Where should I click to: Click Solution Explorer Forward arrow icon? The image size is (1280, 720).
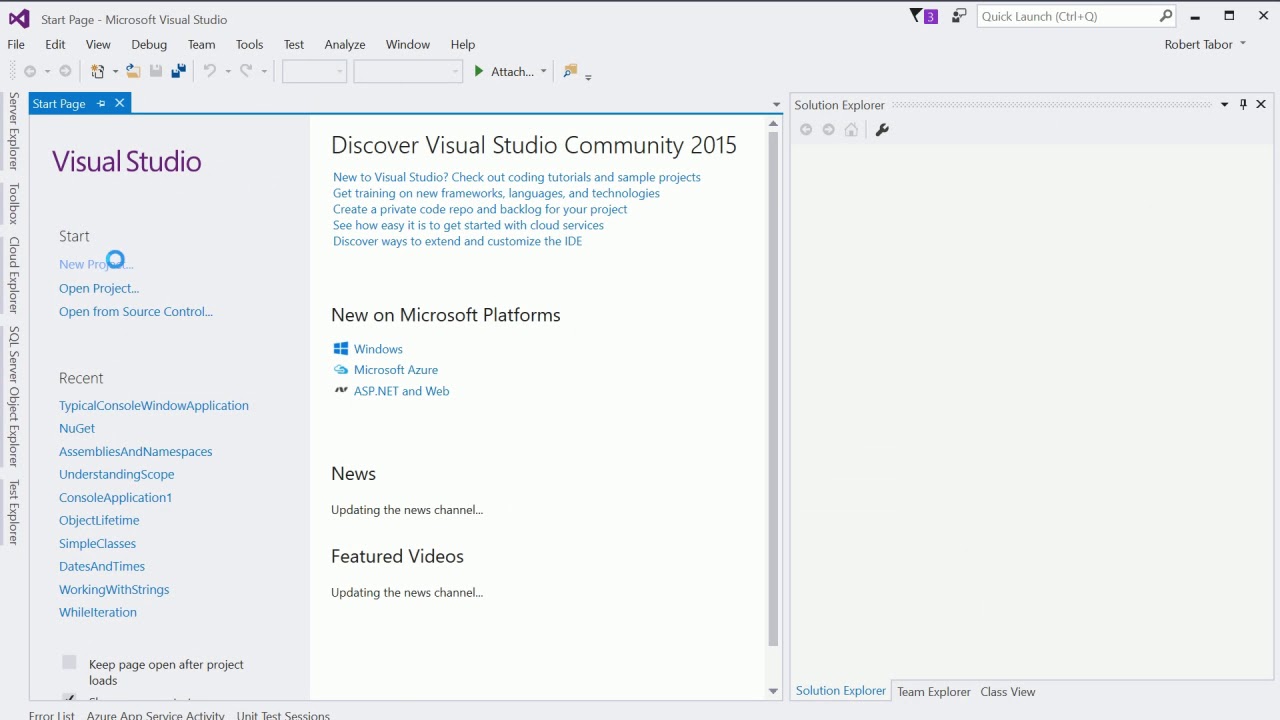[x=828, y=129]
